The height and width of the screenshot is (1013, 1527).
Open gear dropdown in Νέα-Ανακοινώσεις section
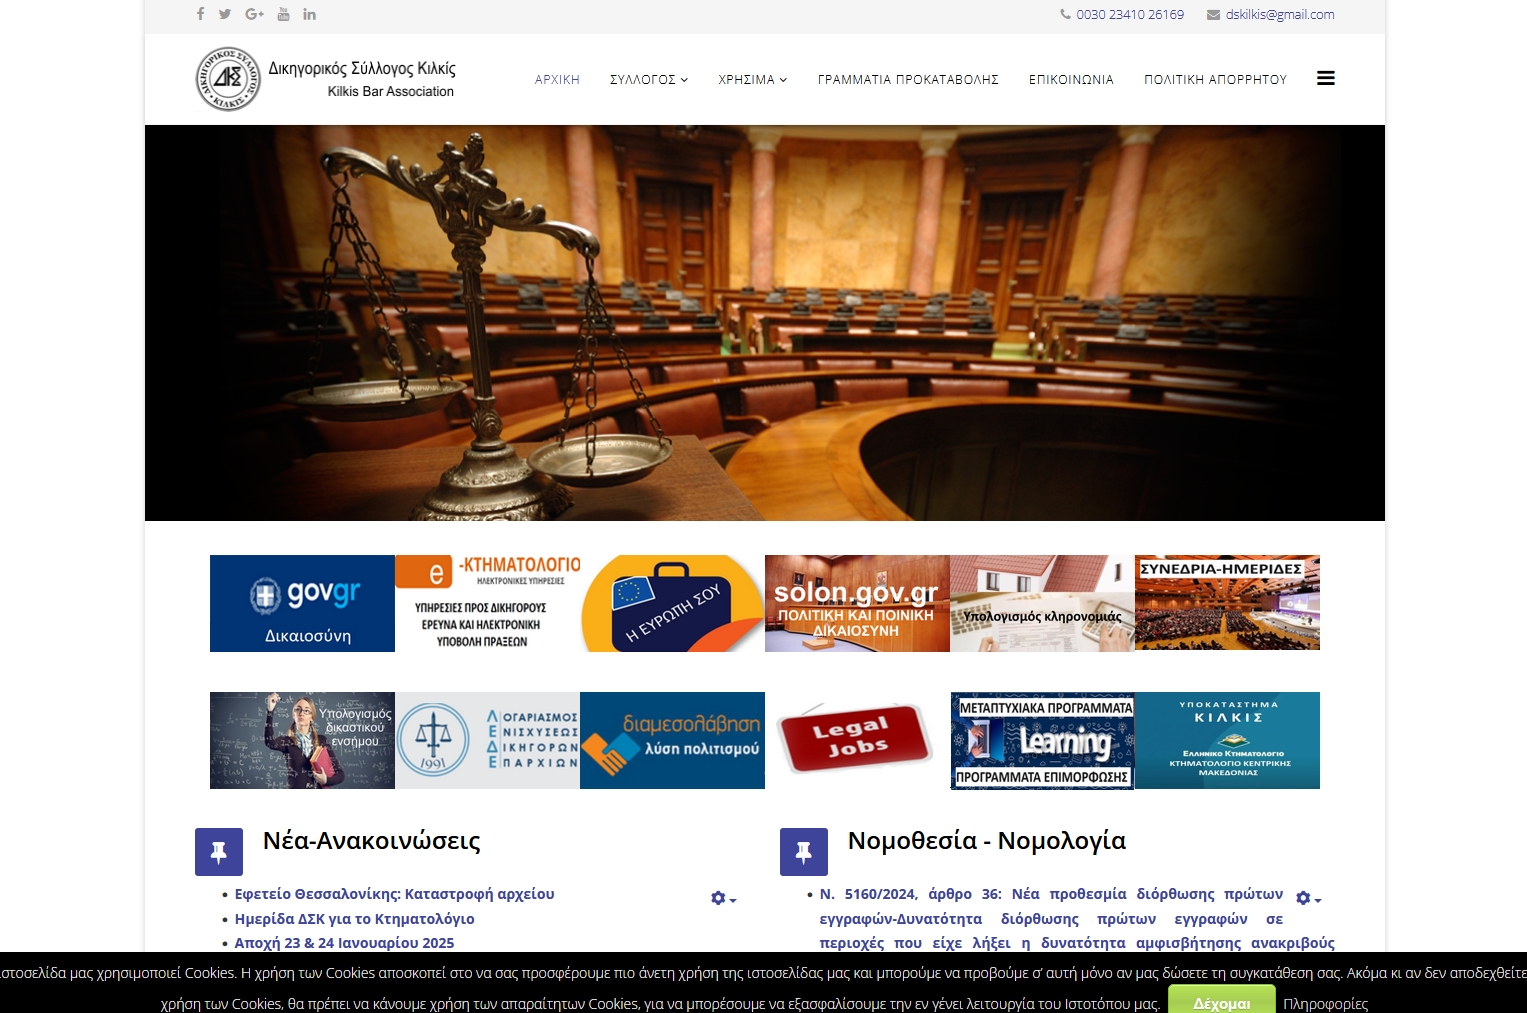pos(723,899)
